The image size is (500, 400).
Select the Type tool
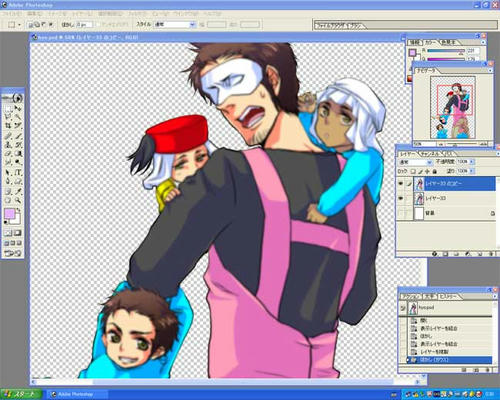coord(18,172)
